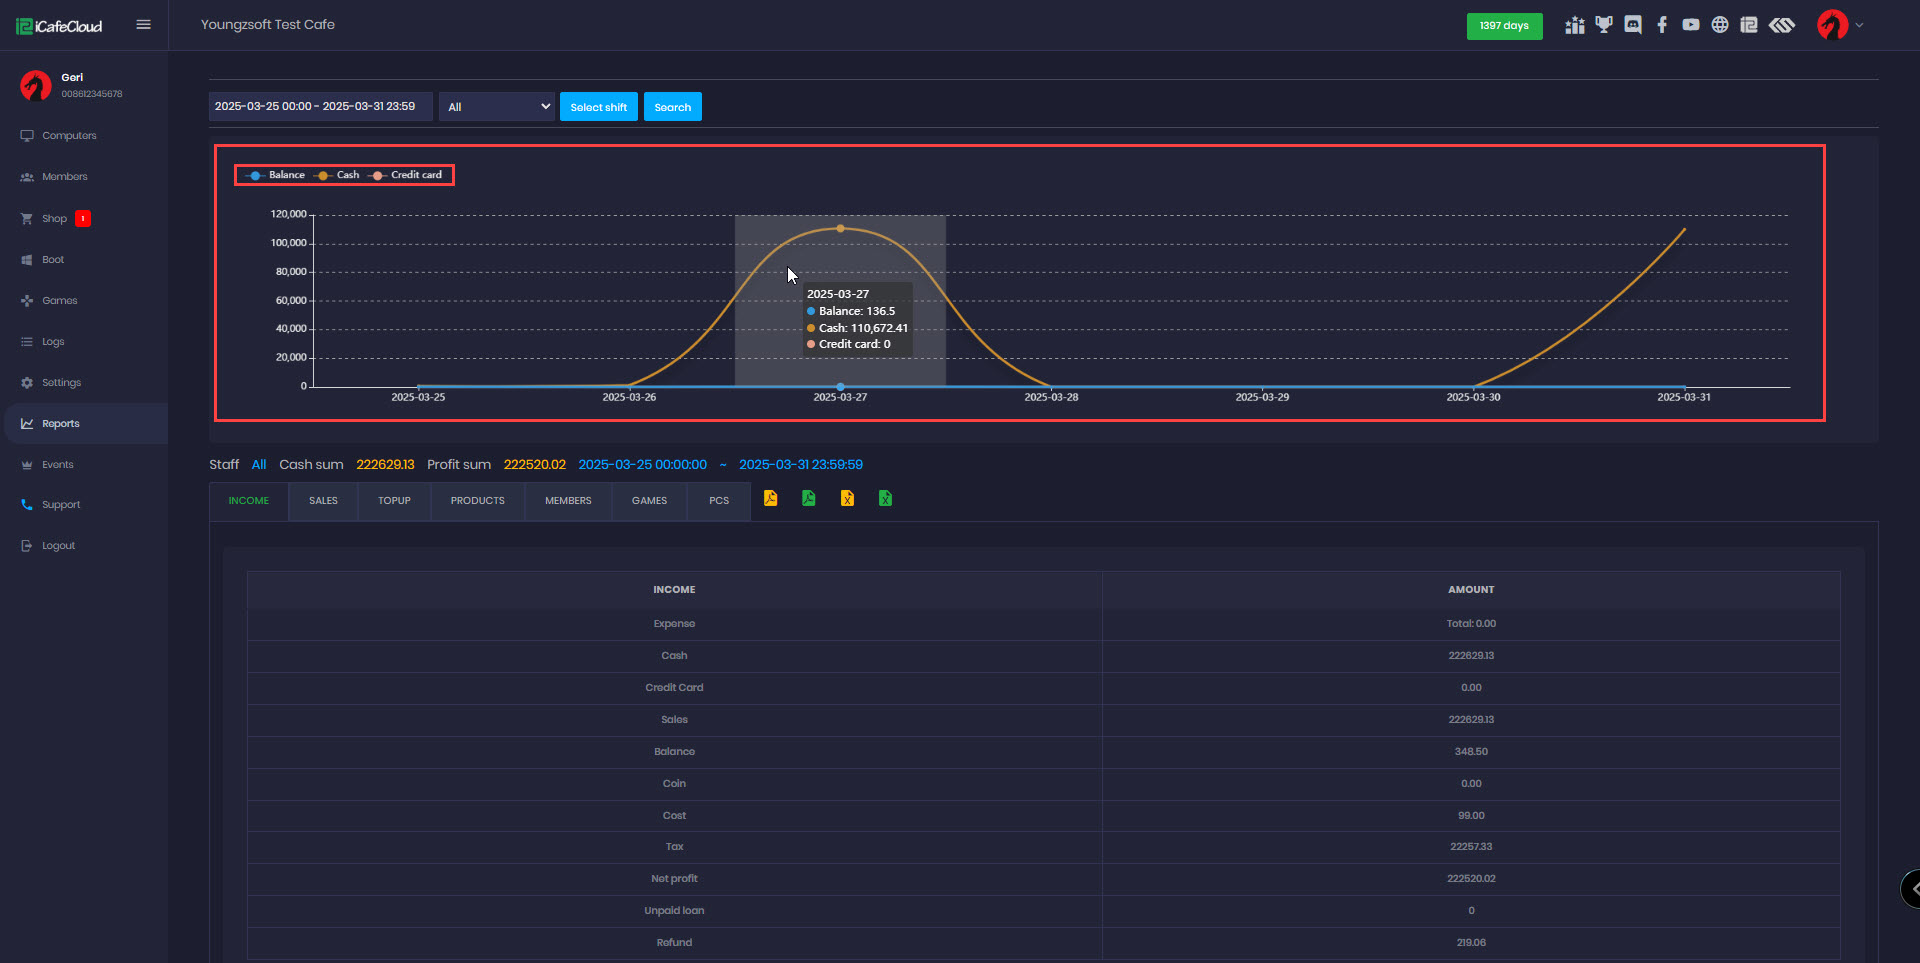
Task: Click the leaderboard podium icon
Action: click(x=1575, y=25)
